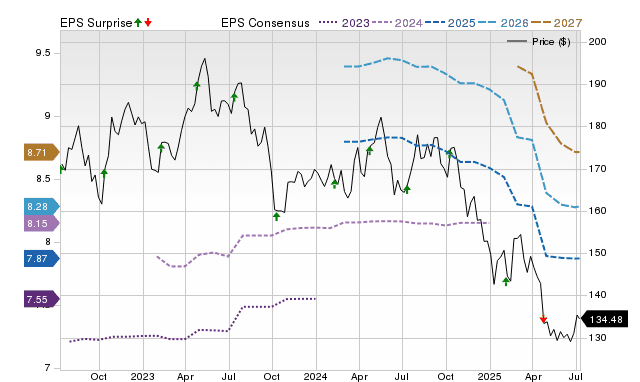Select green surprise arrow just after October 2022

pos(104,173)
